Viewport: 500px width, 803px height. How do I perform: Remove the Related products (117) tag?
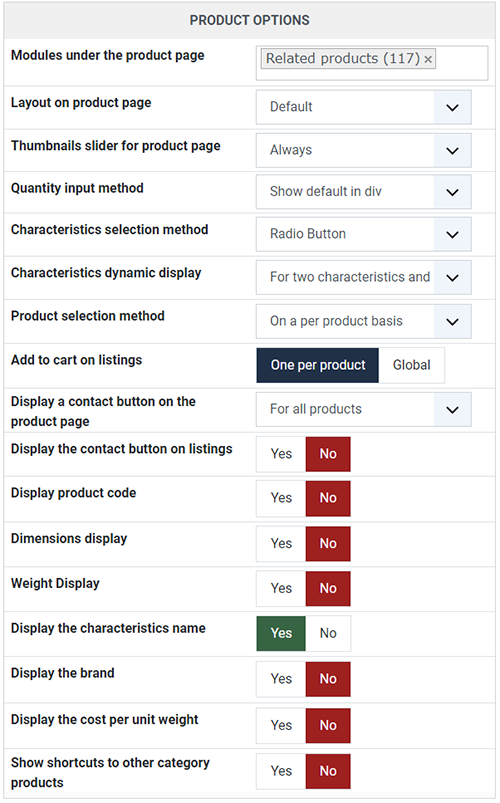428,59
